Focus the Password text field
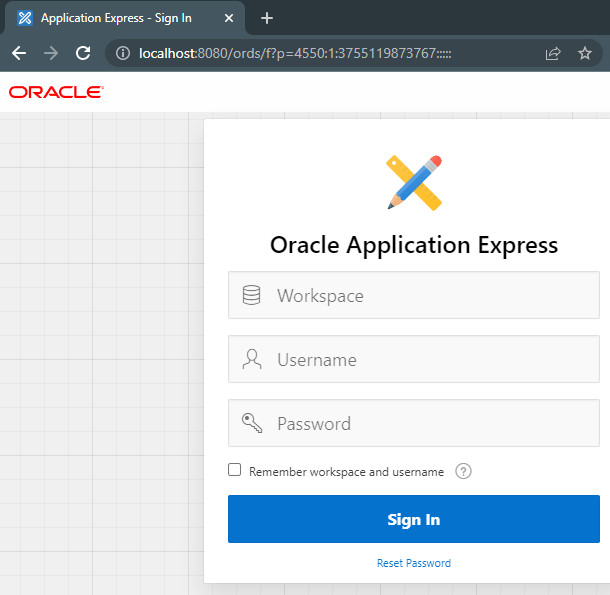The height and width of the screenshot is (595, 610). [x=430, y=423]
